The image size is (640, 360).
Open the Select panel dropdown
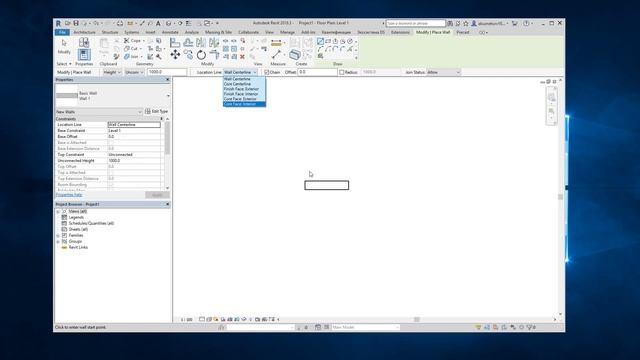point(64,64)
